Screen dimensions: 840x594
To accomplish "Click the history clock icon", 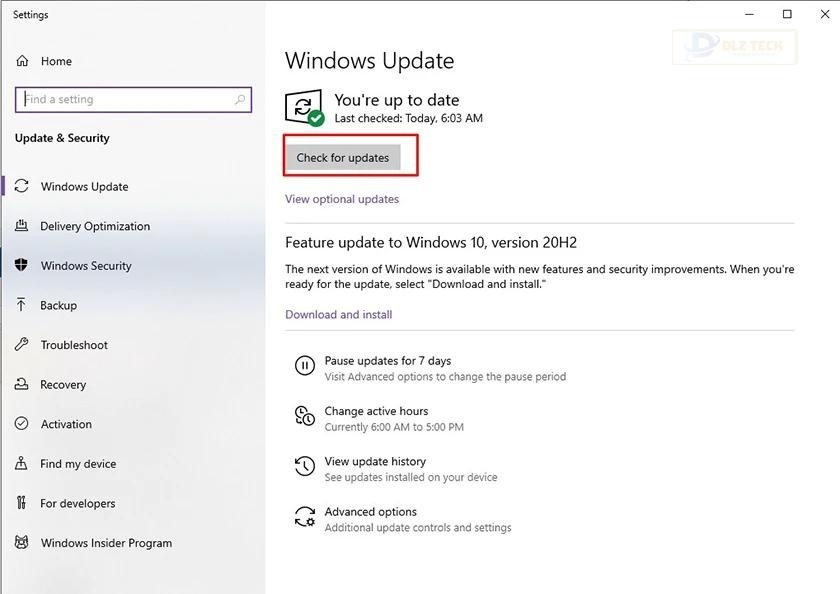I will [305, 466].
